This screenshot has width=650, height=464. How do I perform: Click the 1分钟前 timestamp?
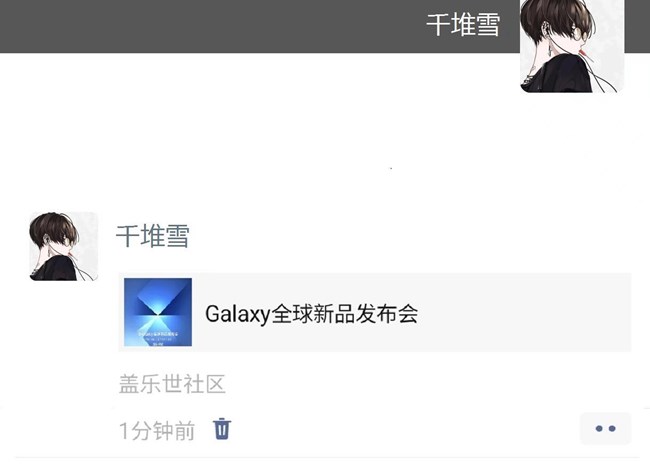(157, 430)
